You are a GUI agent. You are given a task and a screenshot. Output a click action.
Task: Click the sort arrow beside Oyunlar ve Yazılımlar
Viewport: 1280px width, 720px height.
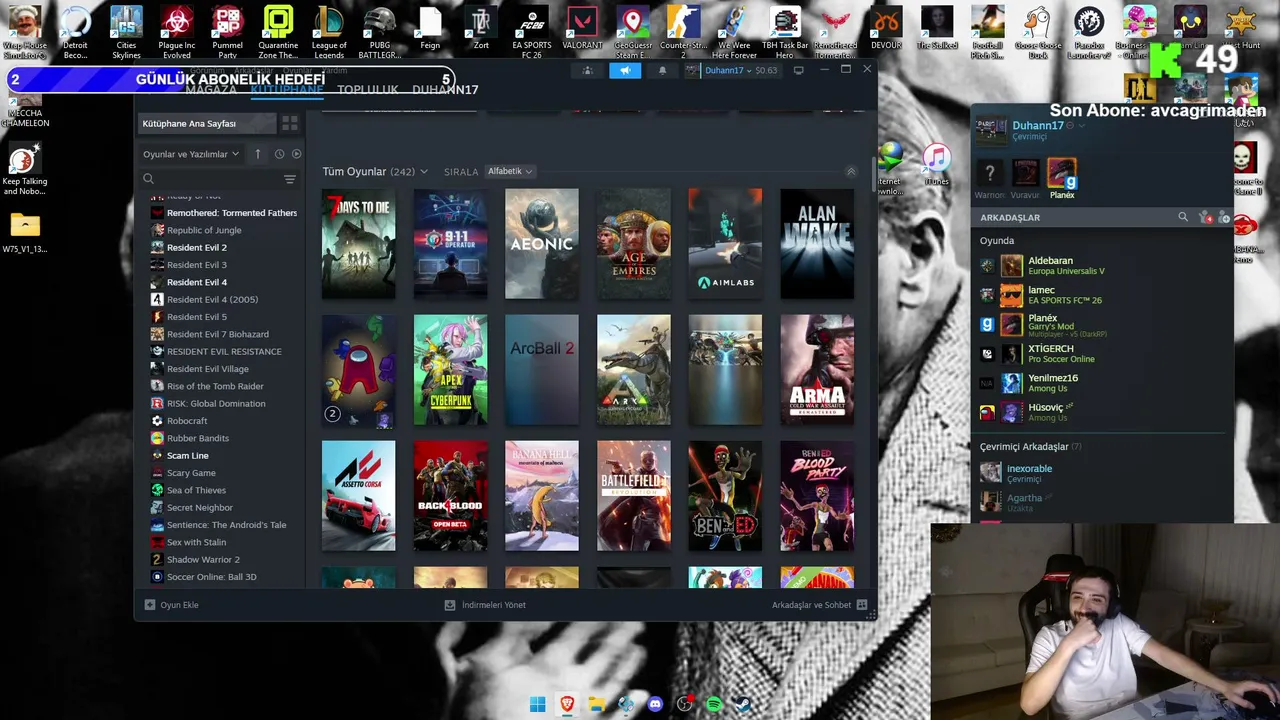pos(257,154)
